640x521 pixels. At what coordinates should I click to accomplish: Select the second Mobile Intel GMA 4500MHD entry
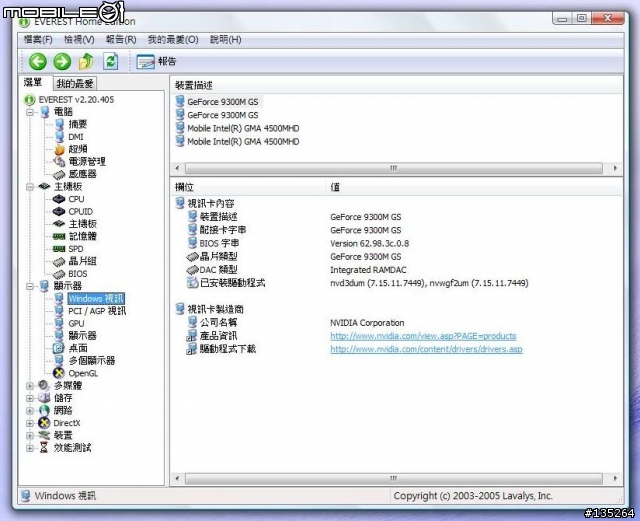(243, 142)
